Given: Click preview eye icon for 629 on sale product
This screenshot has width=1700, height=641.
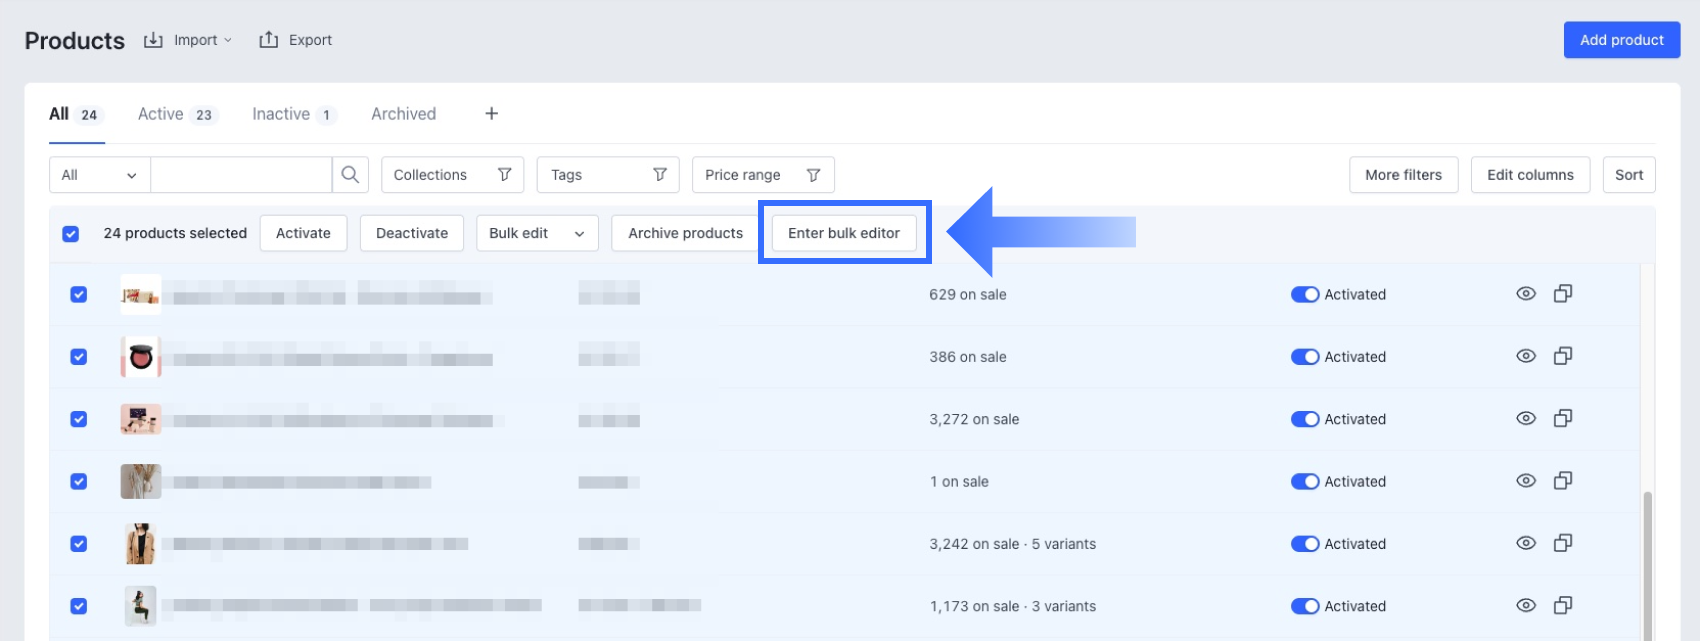Looking at the screenshot, I should click(1525, 294).
